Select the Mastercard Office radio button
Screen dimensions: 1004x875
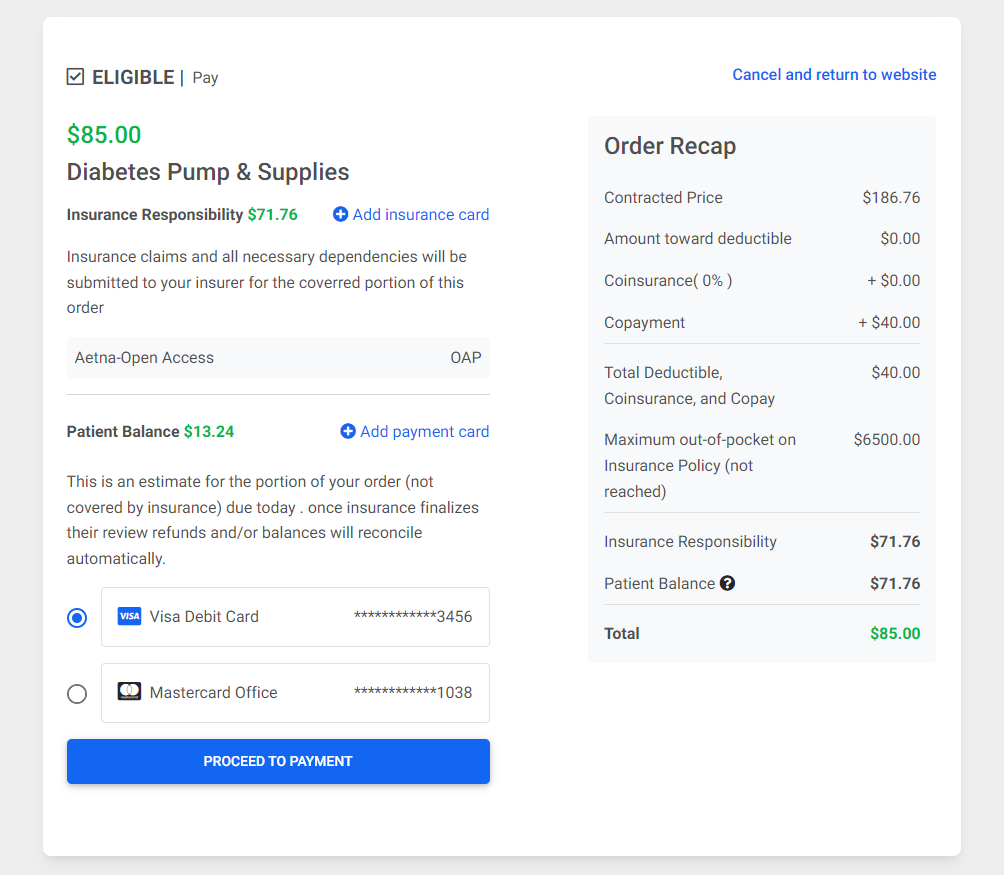[77, 693]
